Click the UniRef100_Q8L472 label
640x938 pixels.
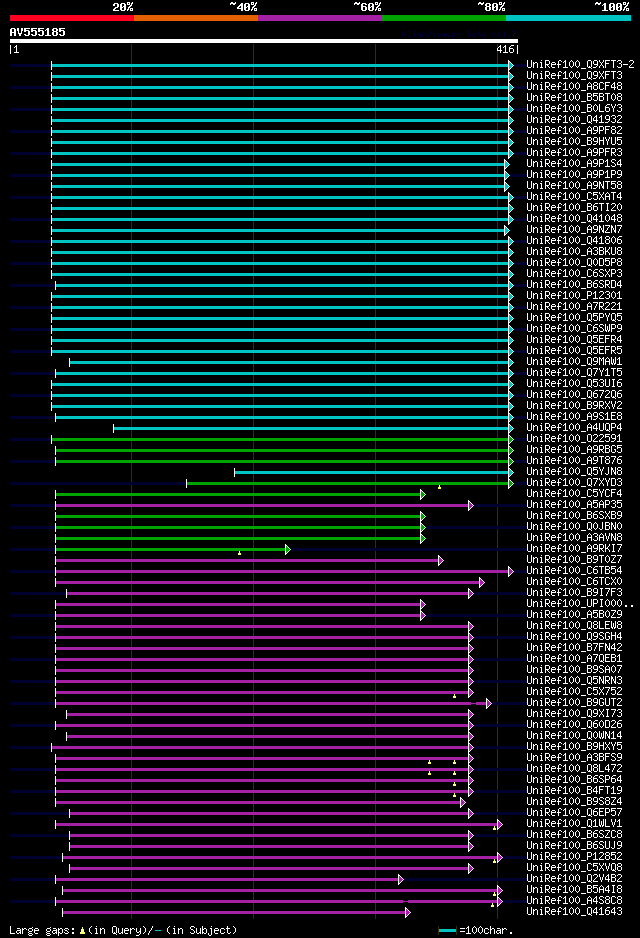pos(574,768)
